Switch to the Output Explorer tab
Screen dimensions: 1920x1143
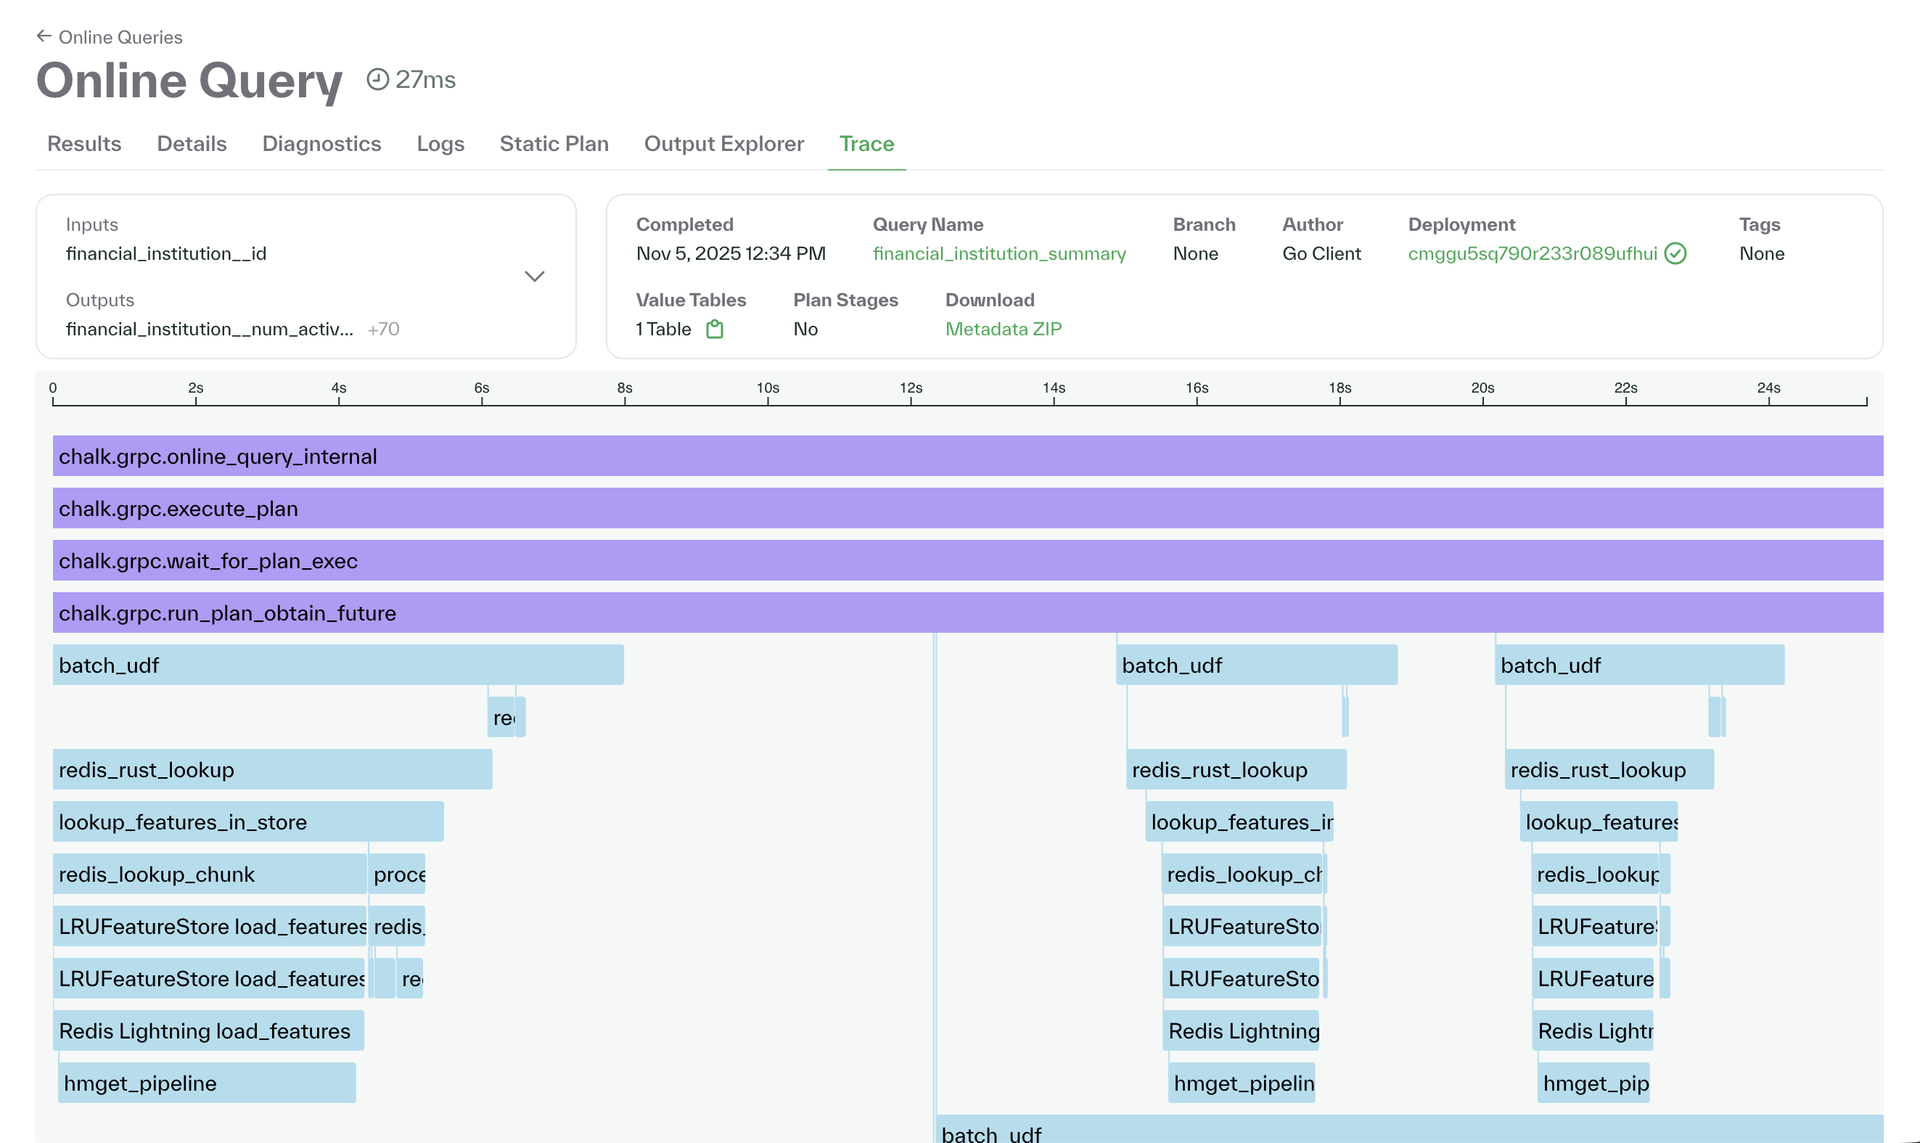point(723,144)
